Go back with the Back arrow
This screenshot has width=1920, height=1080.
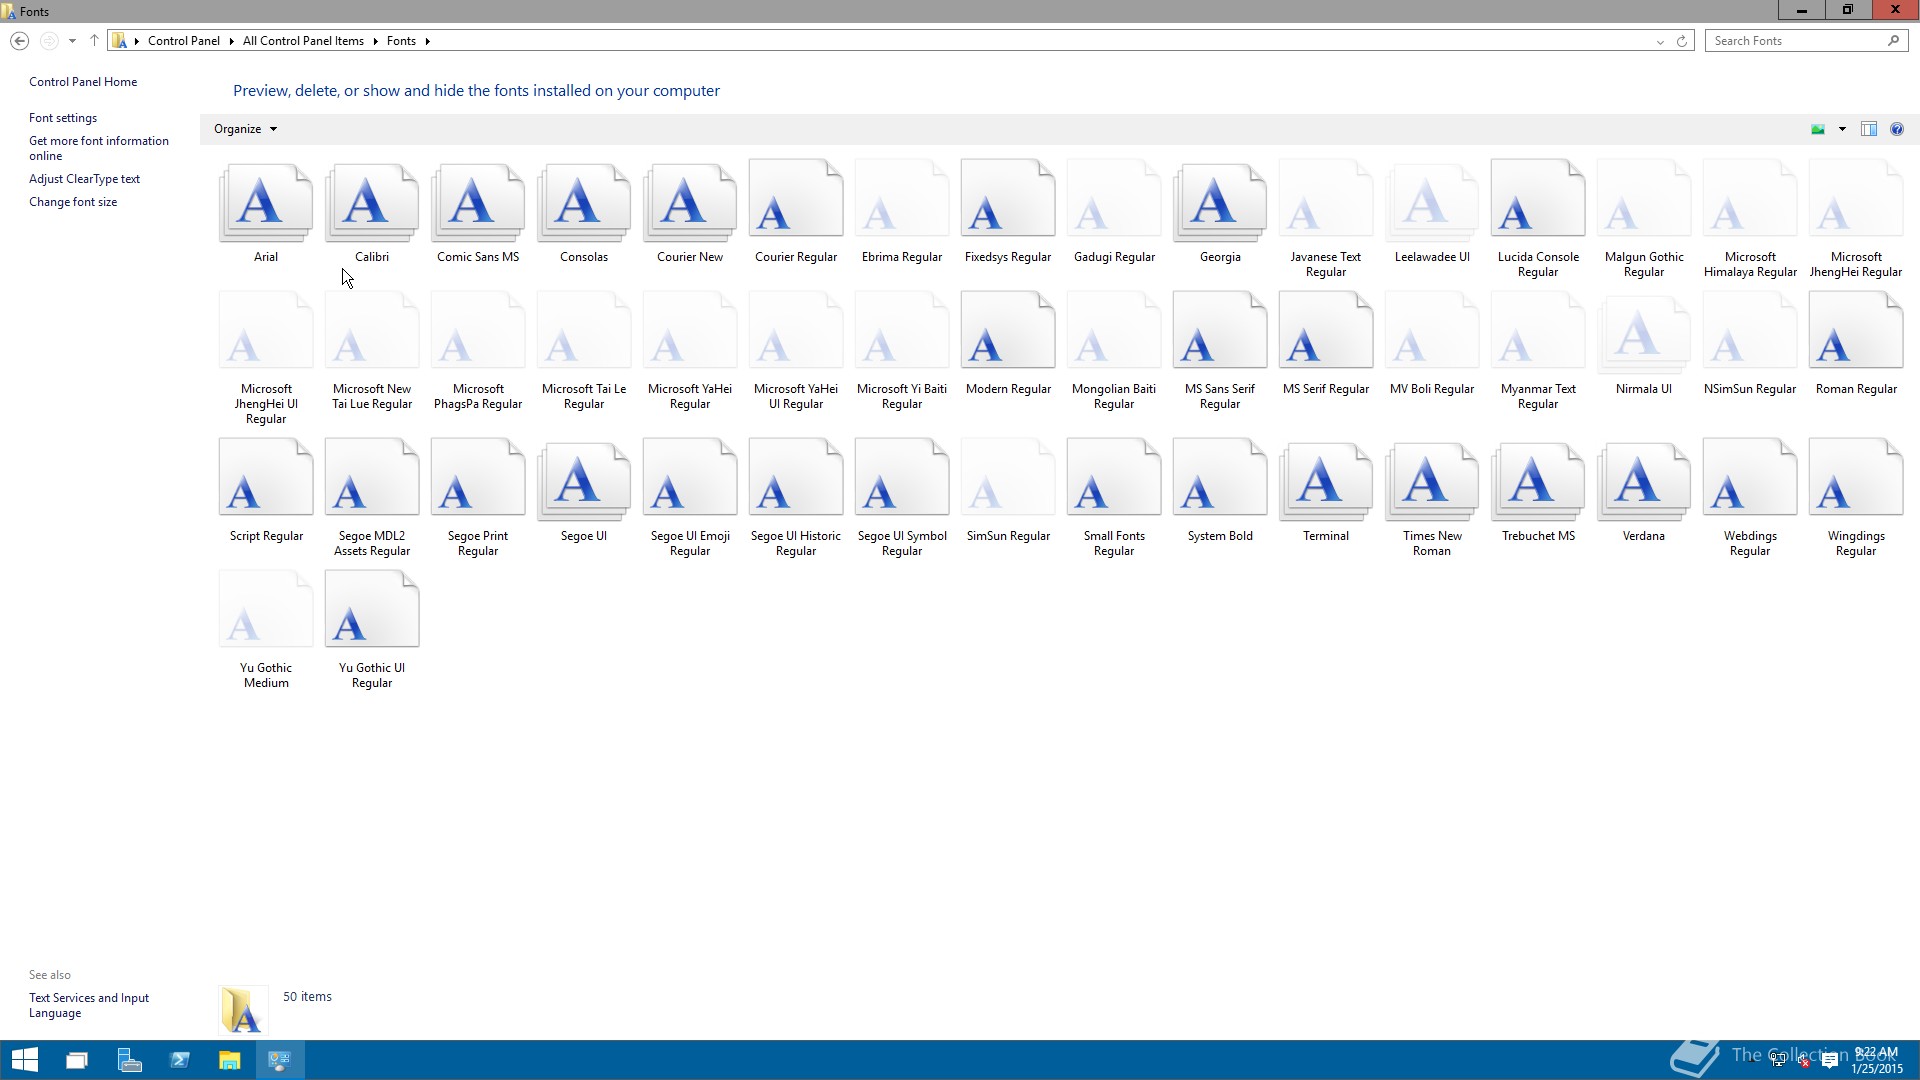pyautogui.click(x=19, y=41)
